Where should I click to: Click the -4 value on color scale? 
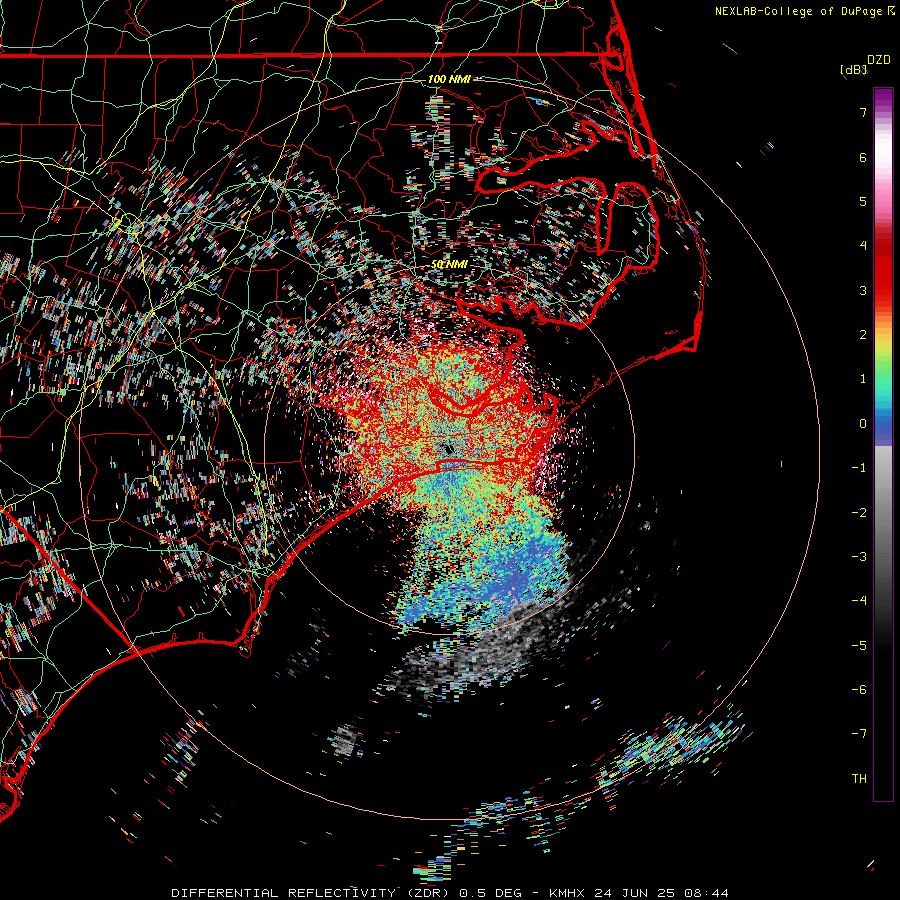(859, 601)
